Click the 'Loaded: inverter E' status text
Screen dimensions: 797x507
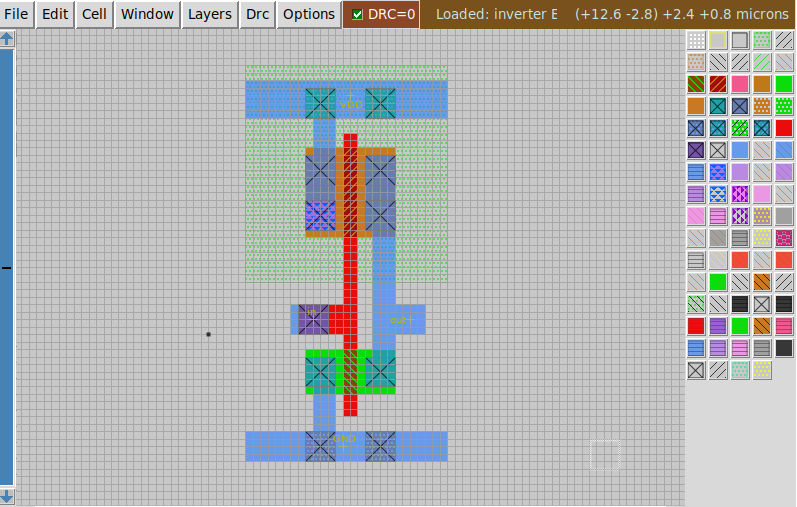[x=496, y=14]
